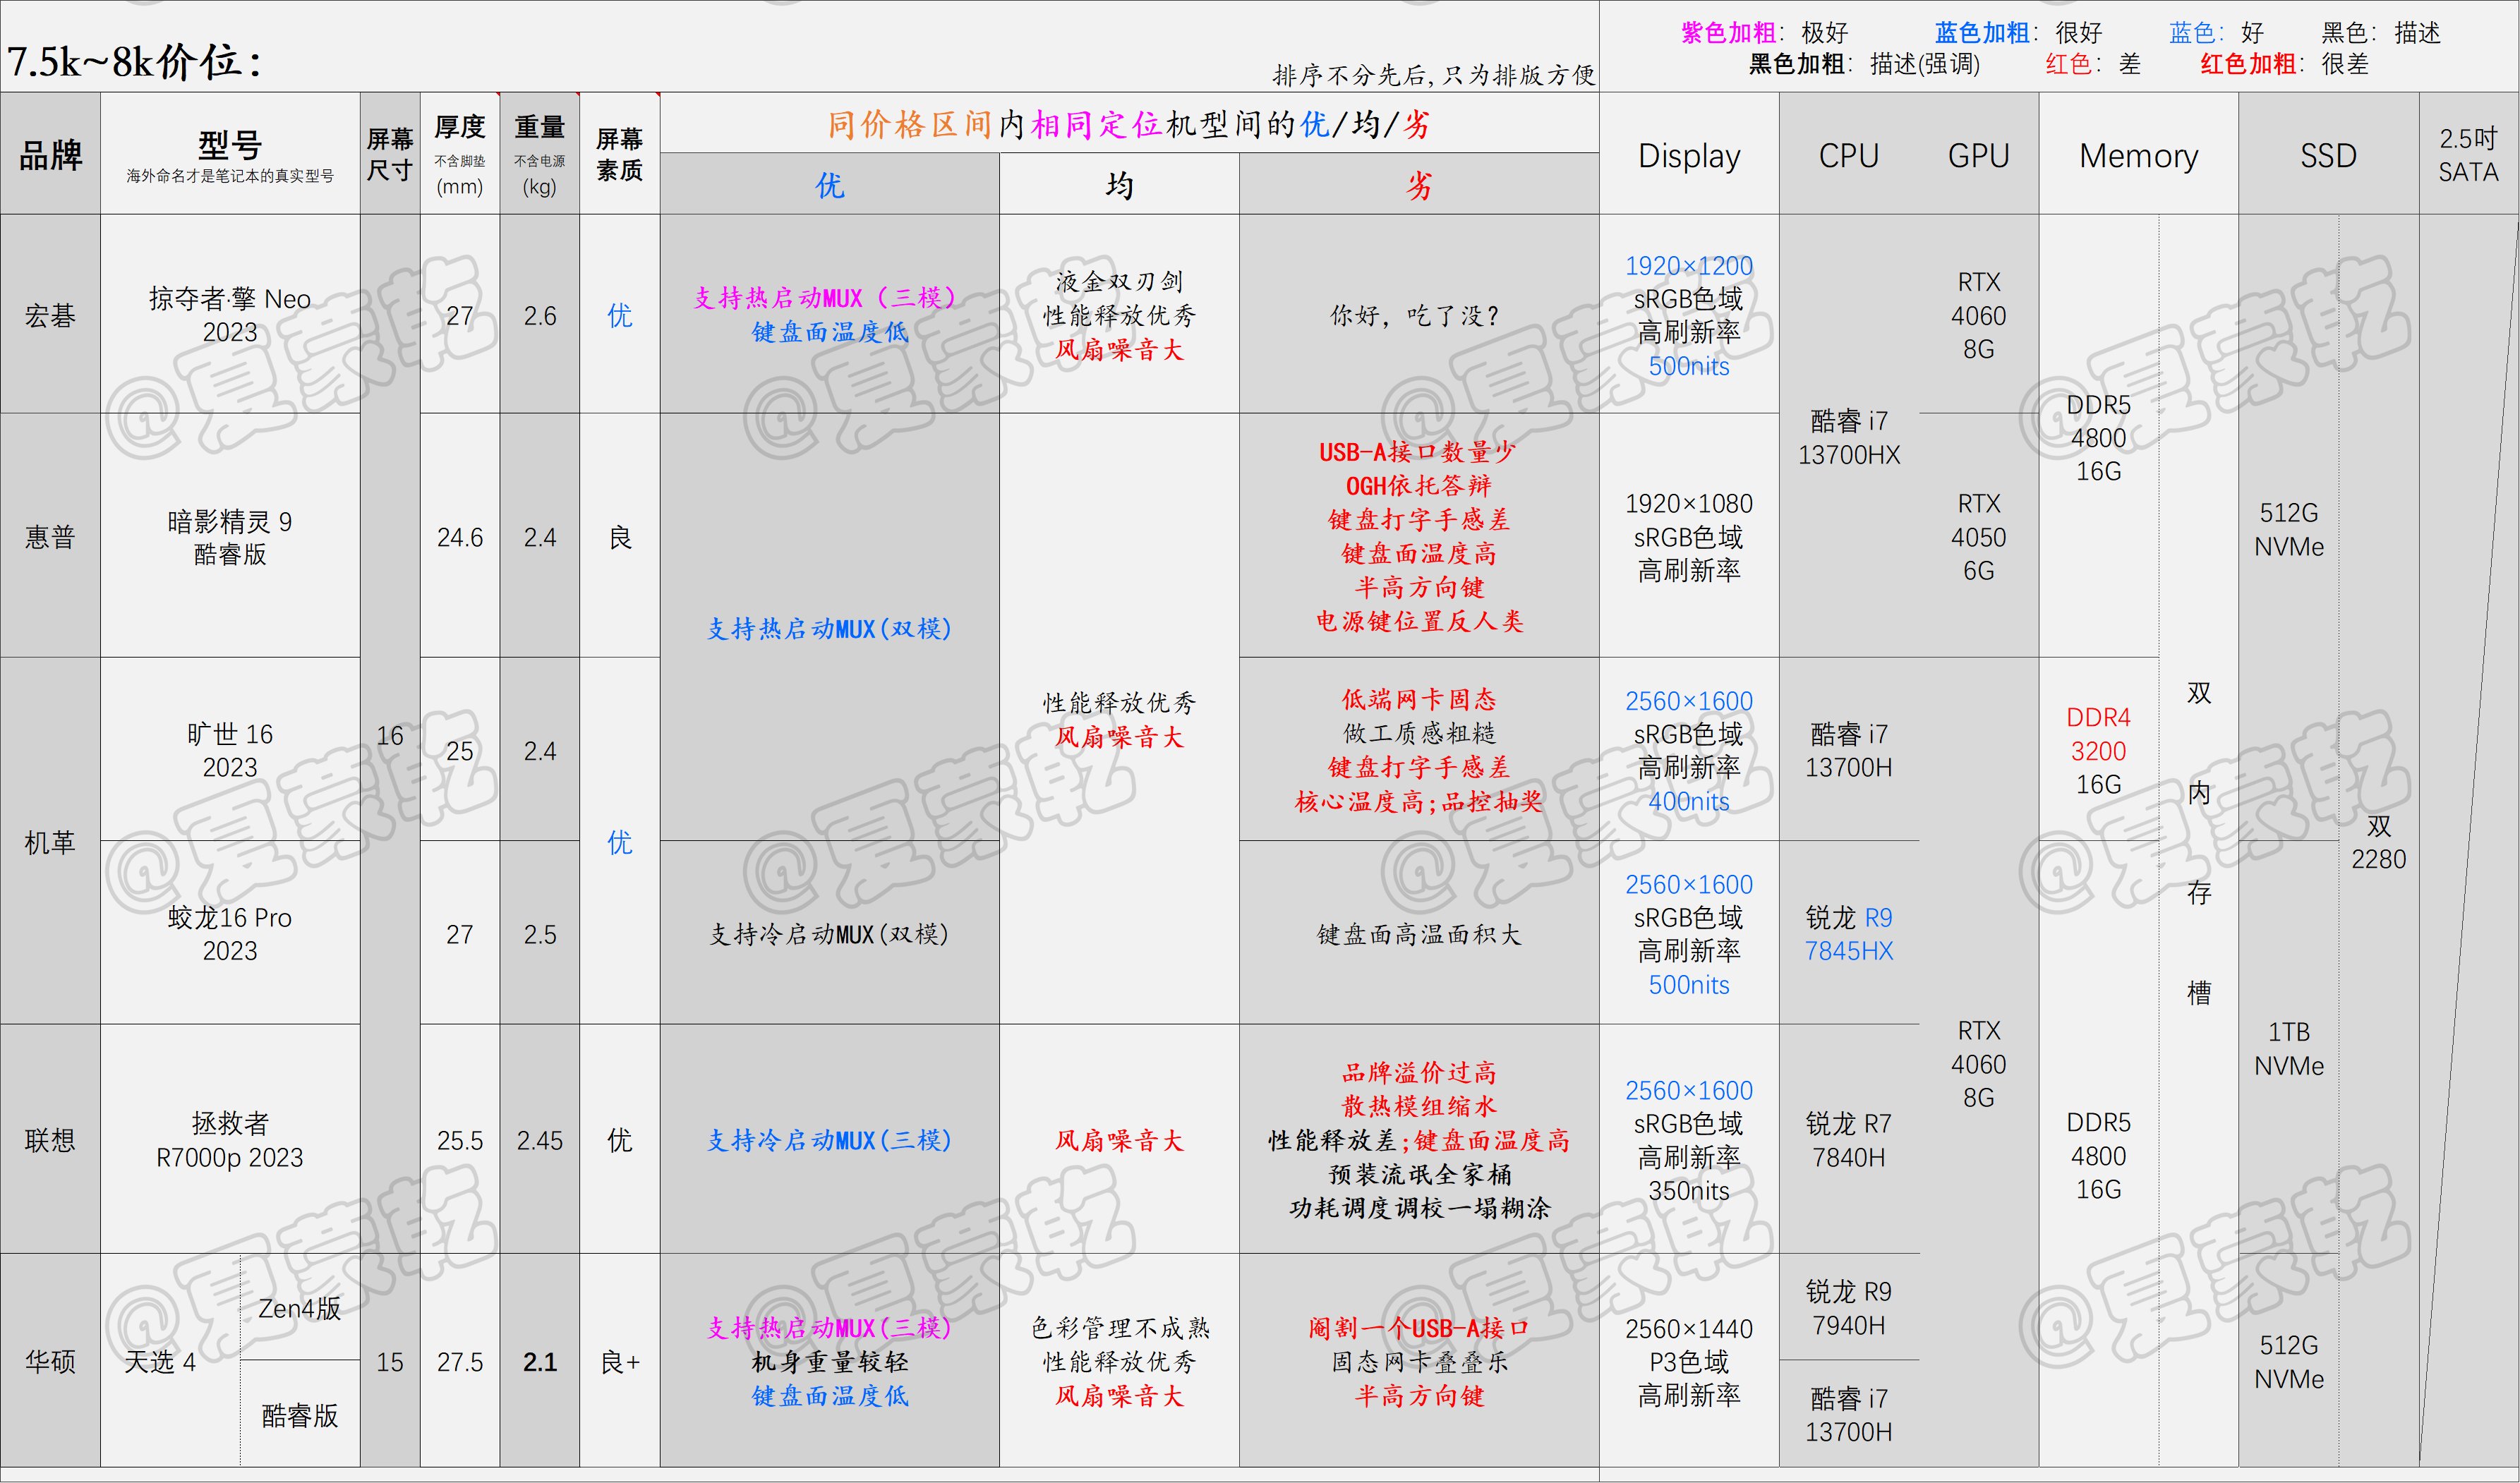Click the display resolution '2560×1440'
Viewport: 2520px width, 1483px height.
1689,1329
